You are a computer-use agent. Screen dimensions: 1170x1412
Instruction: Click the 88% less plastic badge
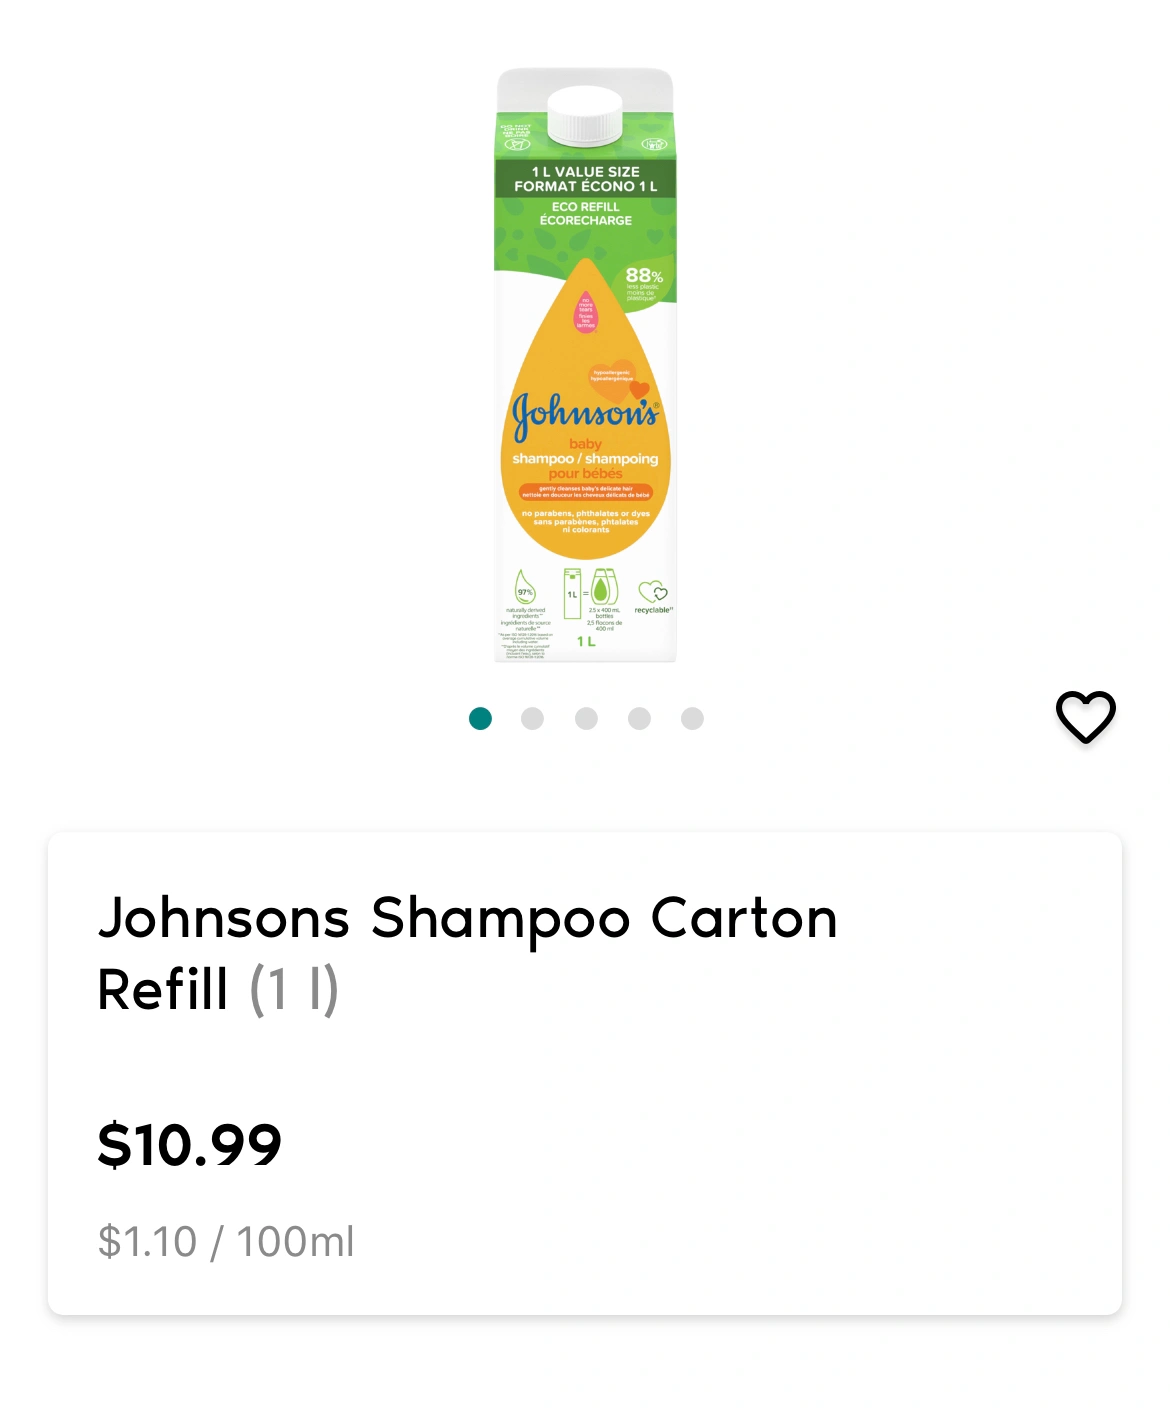click(x=643, y=283)
